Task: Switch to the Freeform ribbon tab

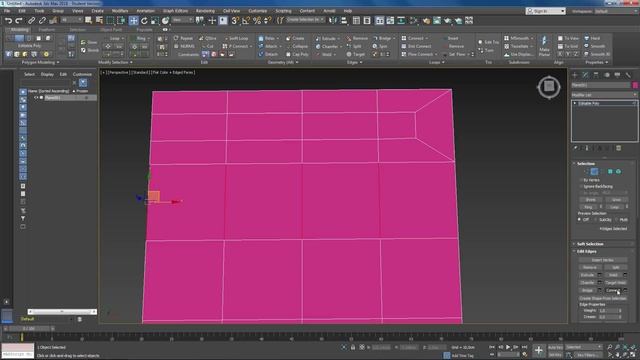Action: tap(47, 30)
